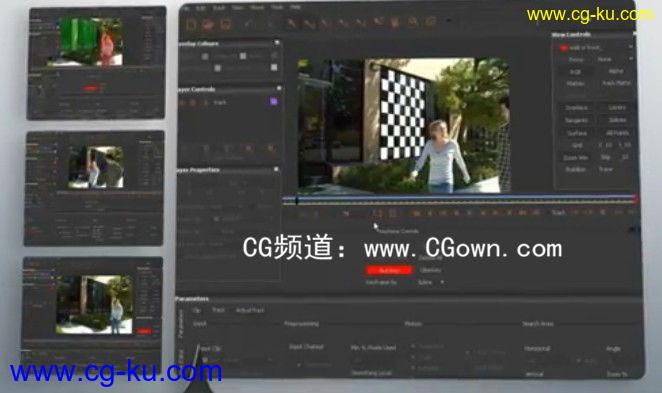Click the Grid button in View Controls
Screen dimensions: 662x393
tap(577, 145)
